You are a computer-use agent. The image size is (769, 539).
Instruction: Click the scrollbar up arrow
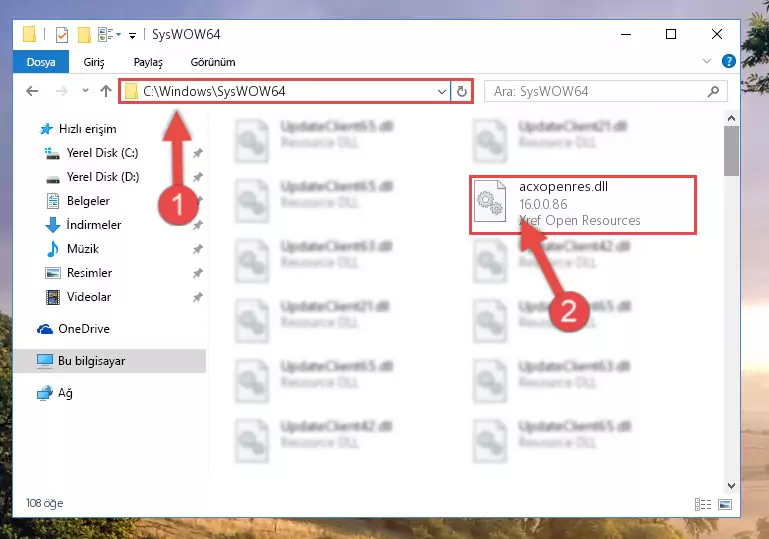pyautogui.click(x=731, y=118)
